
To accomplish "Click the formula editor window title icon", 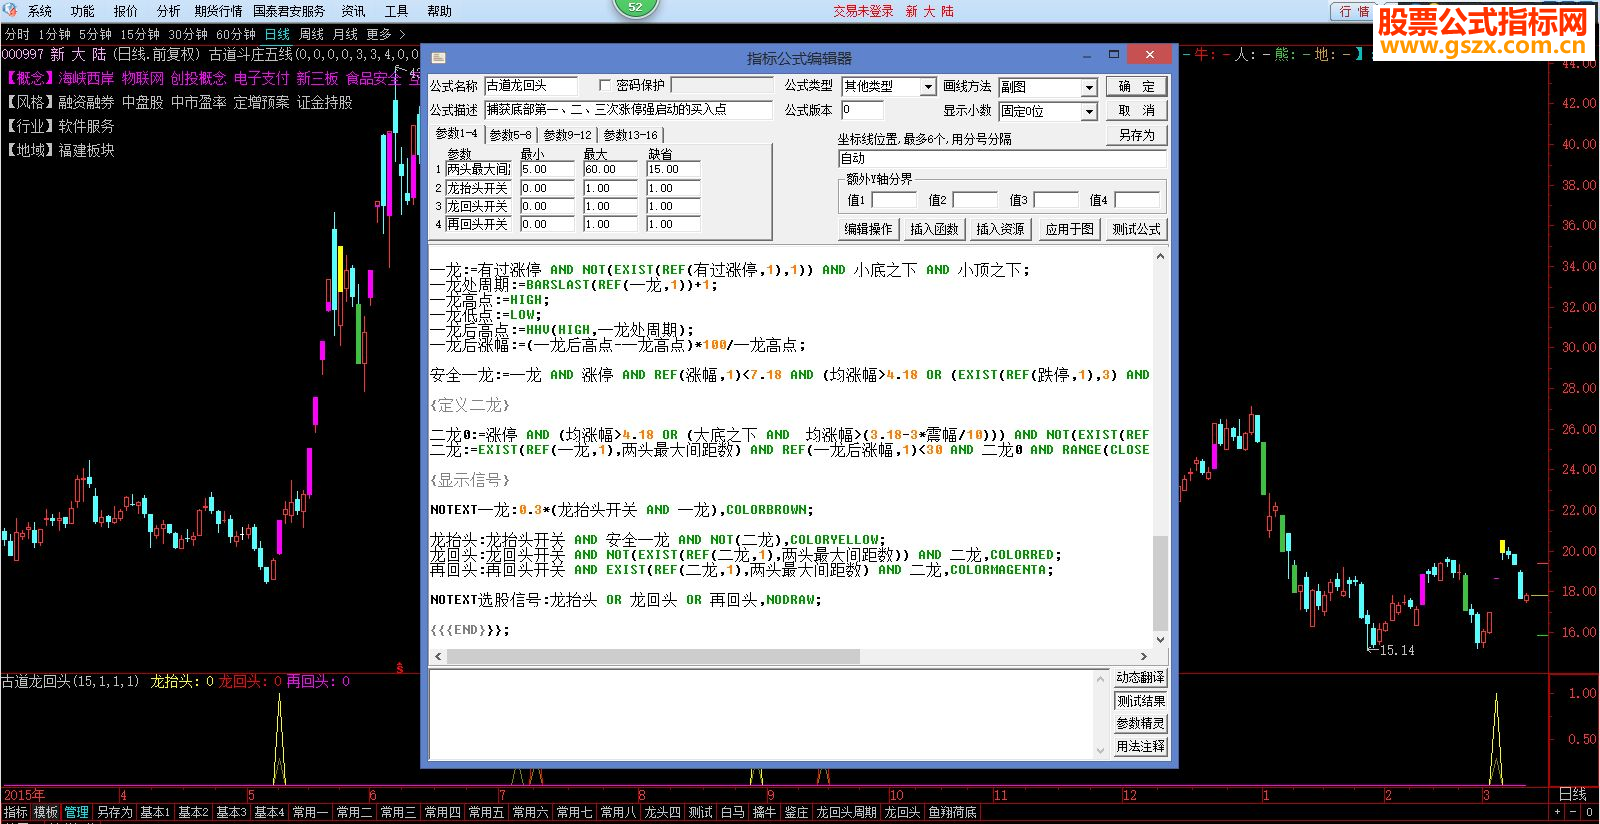I will coord(438,57).
